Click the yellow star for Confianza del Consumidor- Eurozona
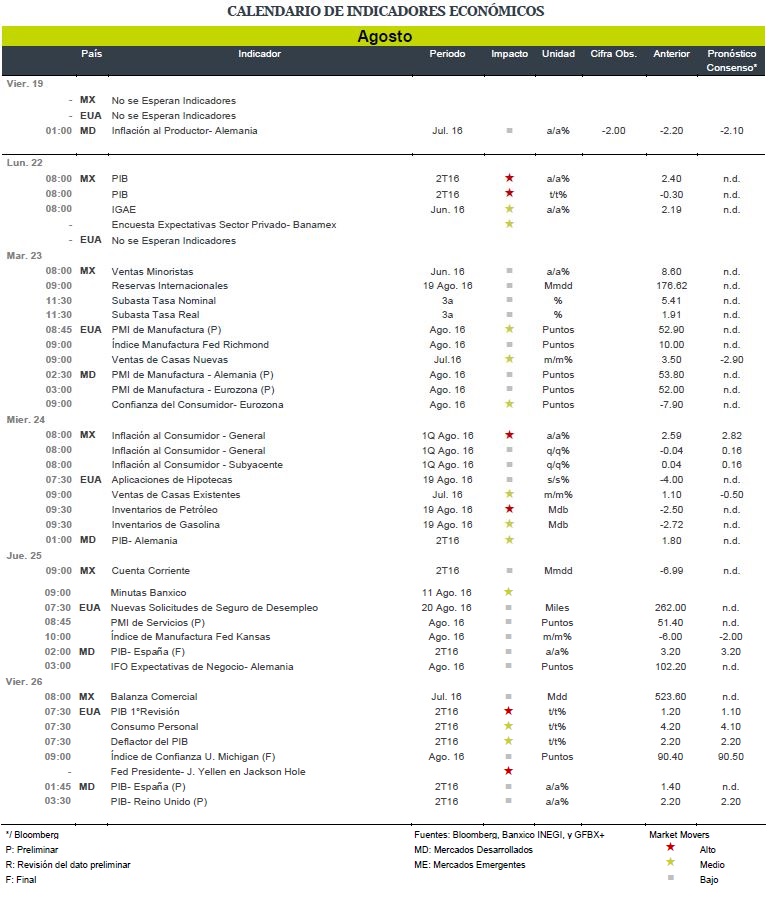This screenshot has height=906, width=778. pyautogui.click(x=509, y=404)
